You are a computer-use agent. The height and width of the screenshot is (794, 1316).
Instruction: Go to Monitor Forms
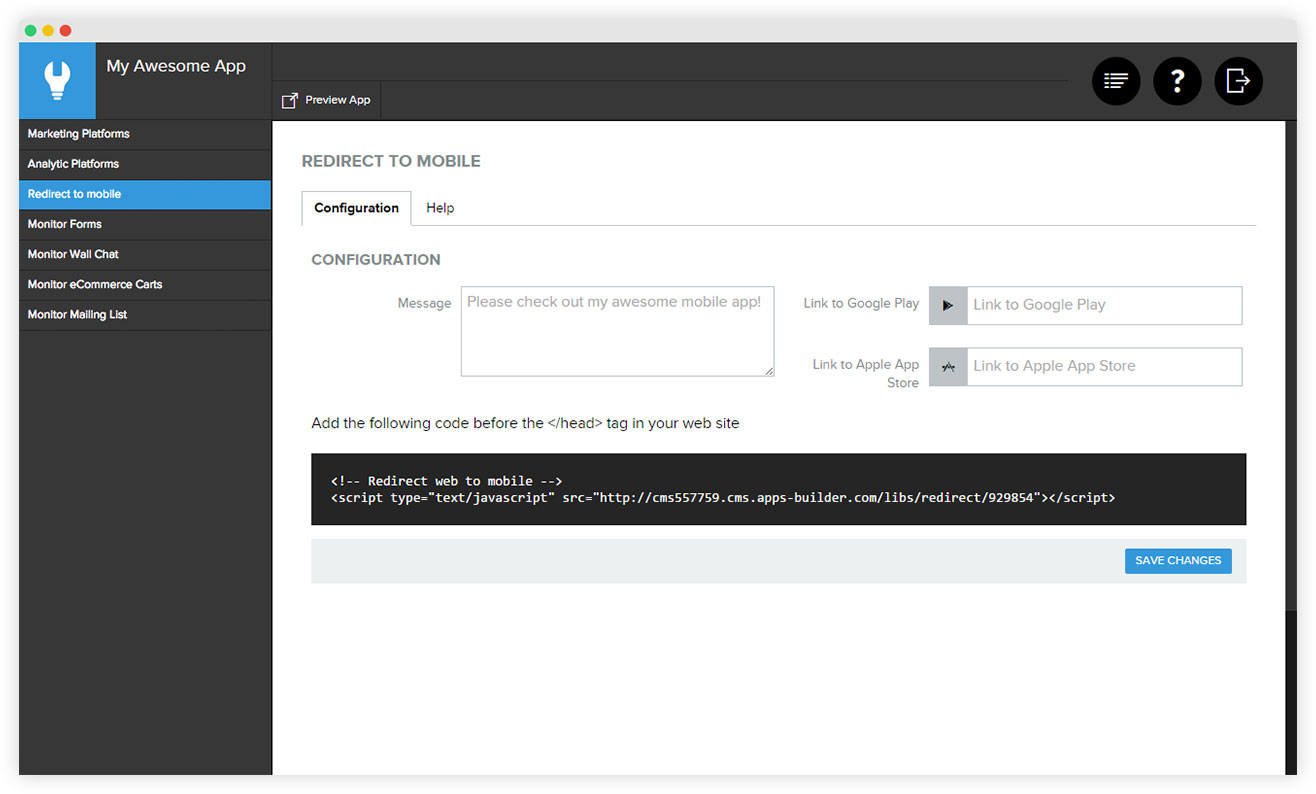click(x=65, y=224)
